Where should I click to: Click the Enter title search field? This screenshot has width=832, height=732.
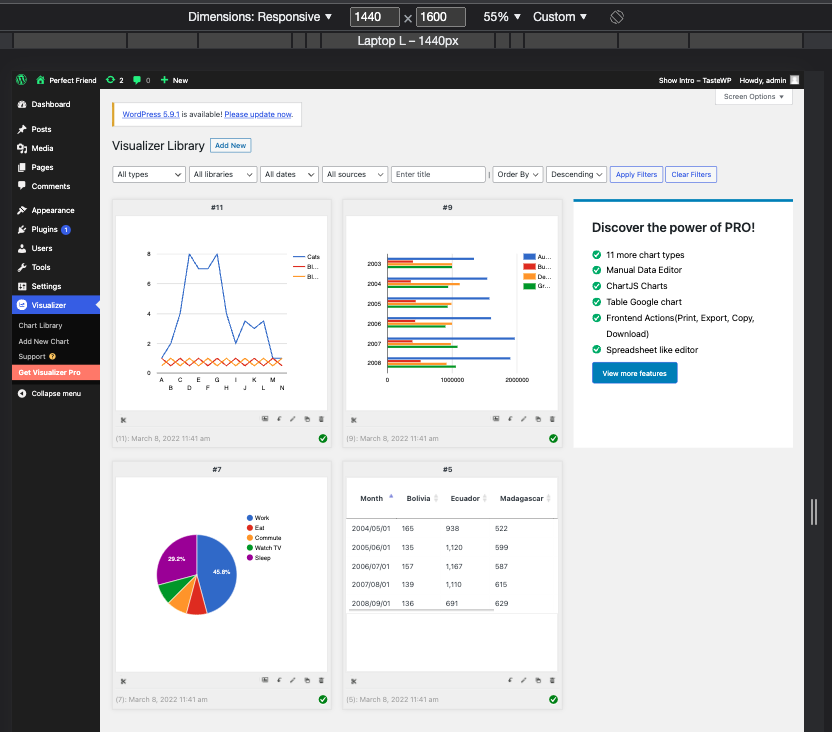pyautogui.click(x=438, y=175)
